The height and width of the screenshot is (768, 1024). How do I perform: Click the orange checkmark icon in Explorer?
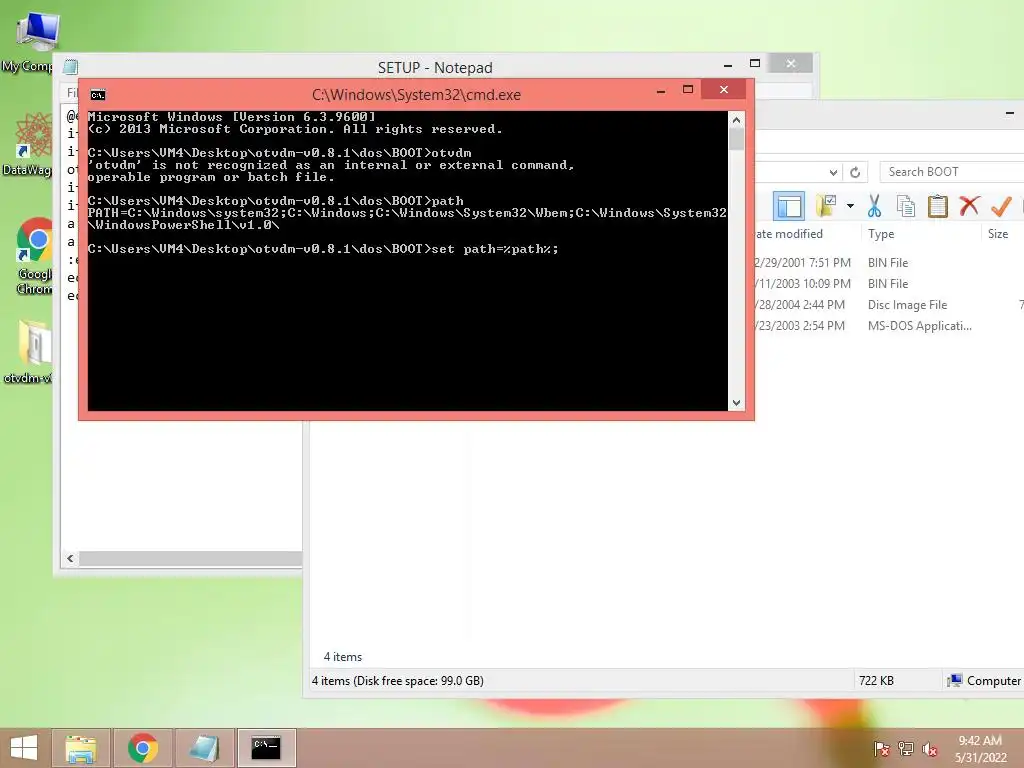(x=1000, y=206)
